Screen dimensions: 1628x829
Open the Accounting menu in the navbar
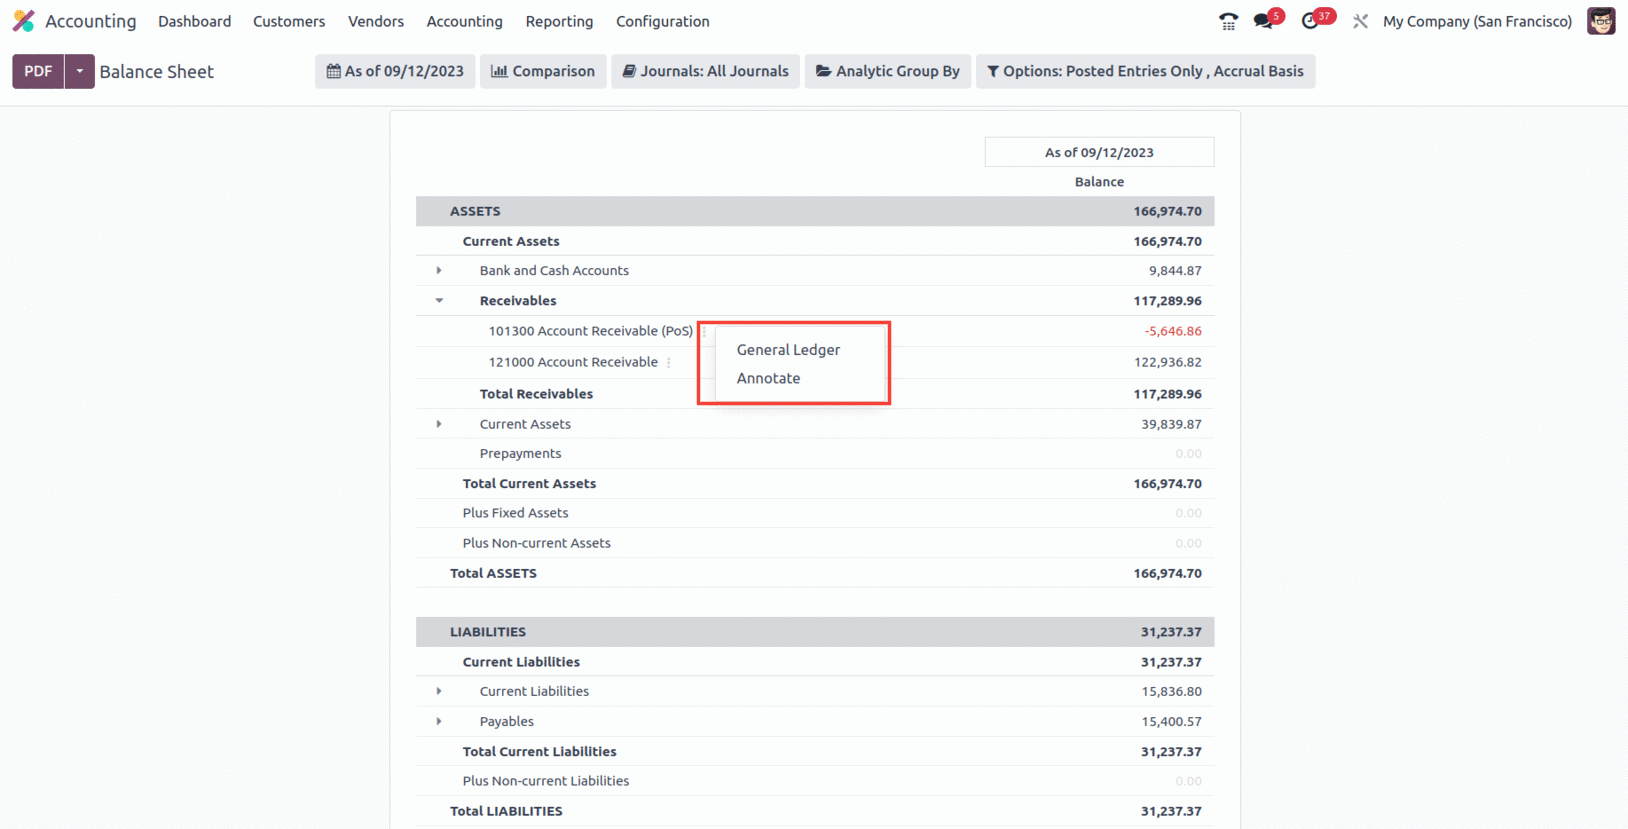[x=464, y=21]
